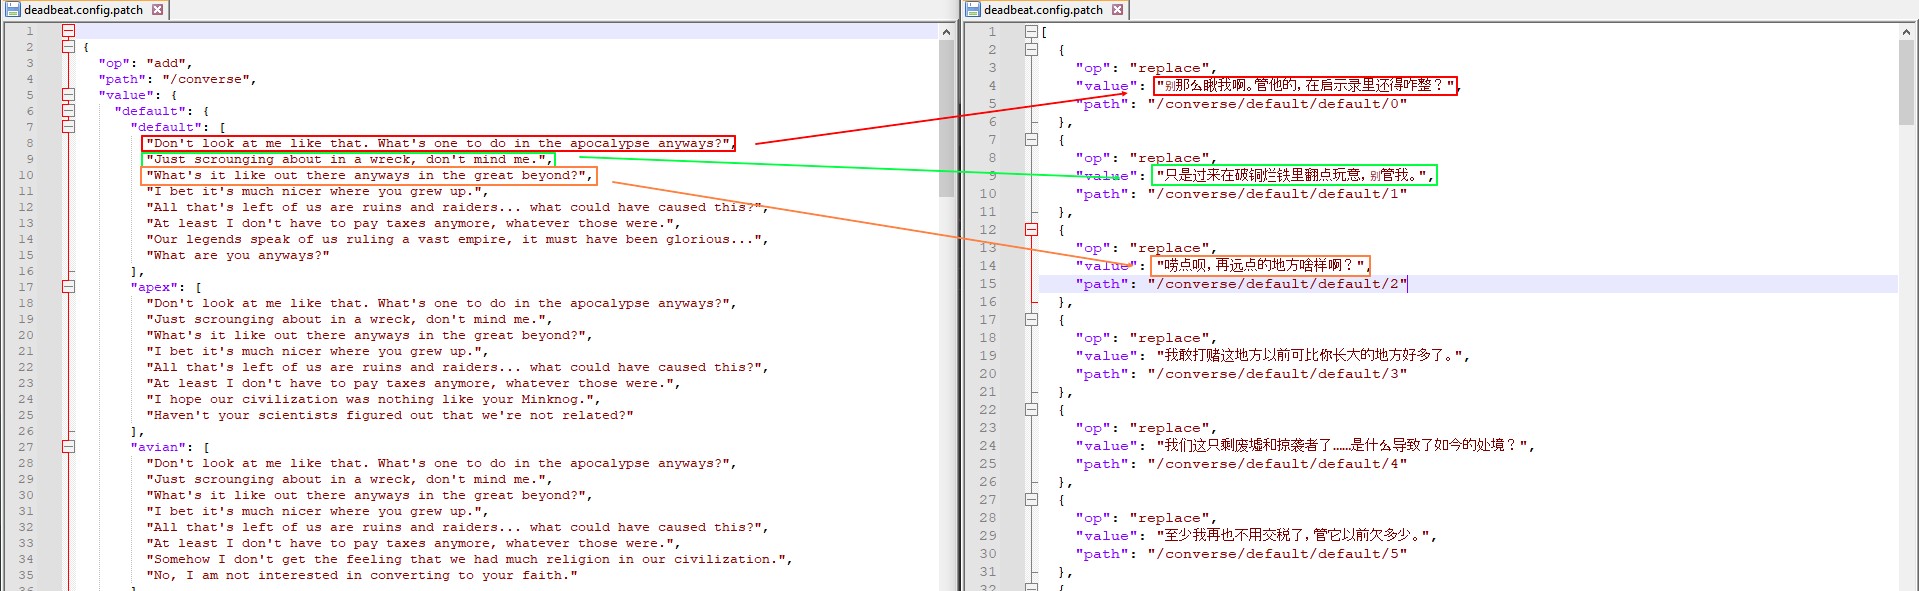Collapse the "avian" array fold marker

(68, 447)
